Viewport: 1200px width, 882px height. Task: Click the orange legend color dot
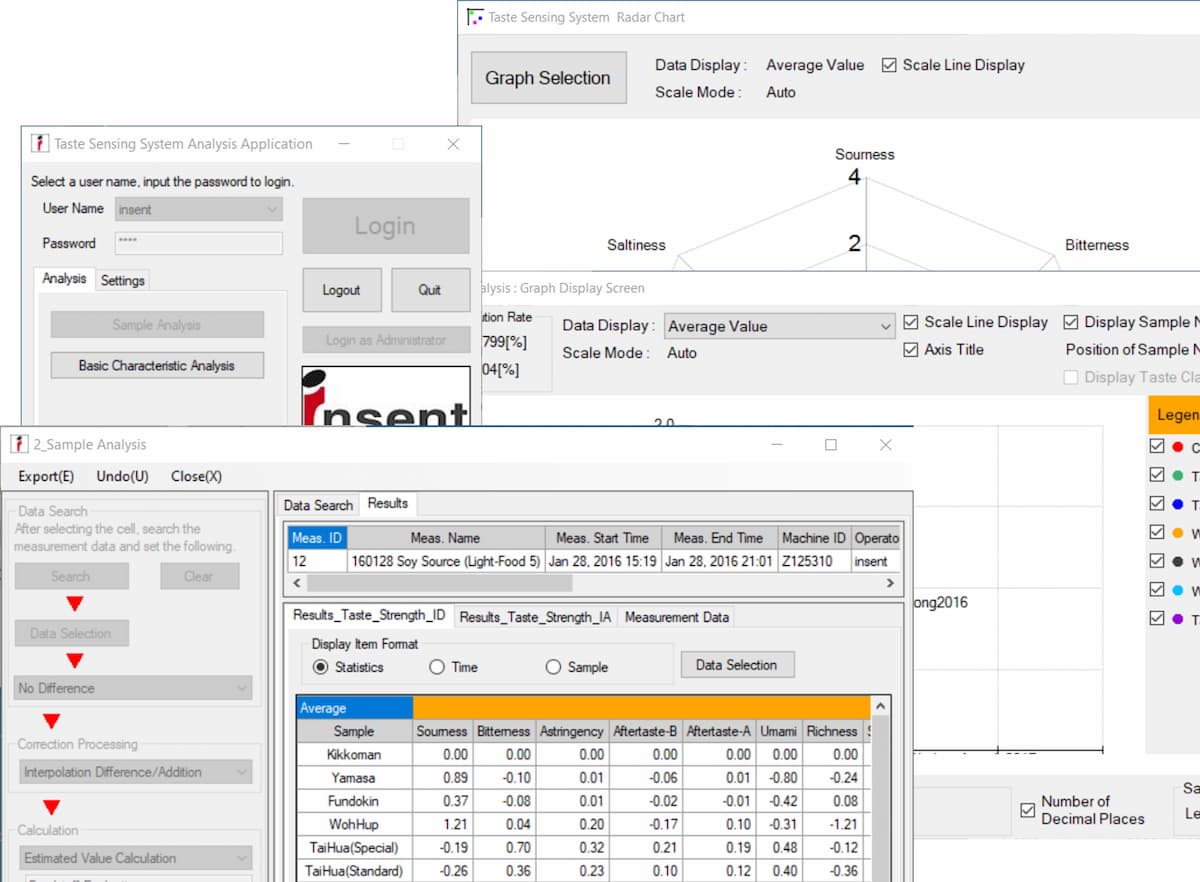[x=1178, y=533]
